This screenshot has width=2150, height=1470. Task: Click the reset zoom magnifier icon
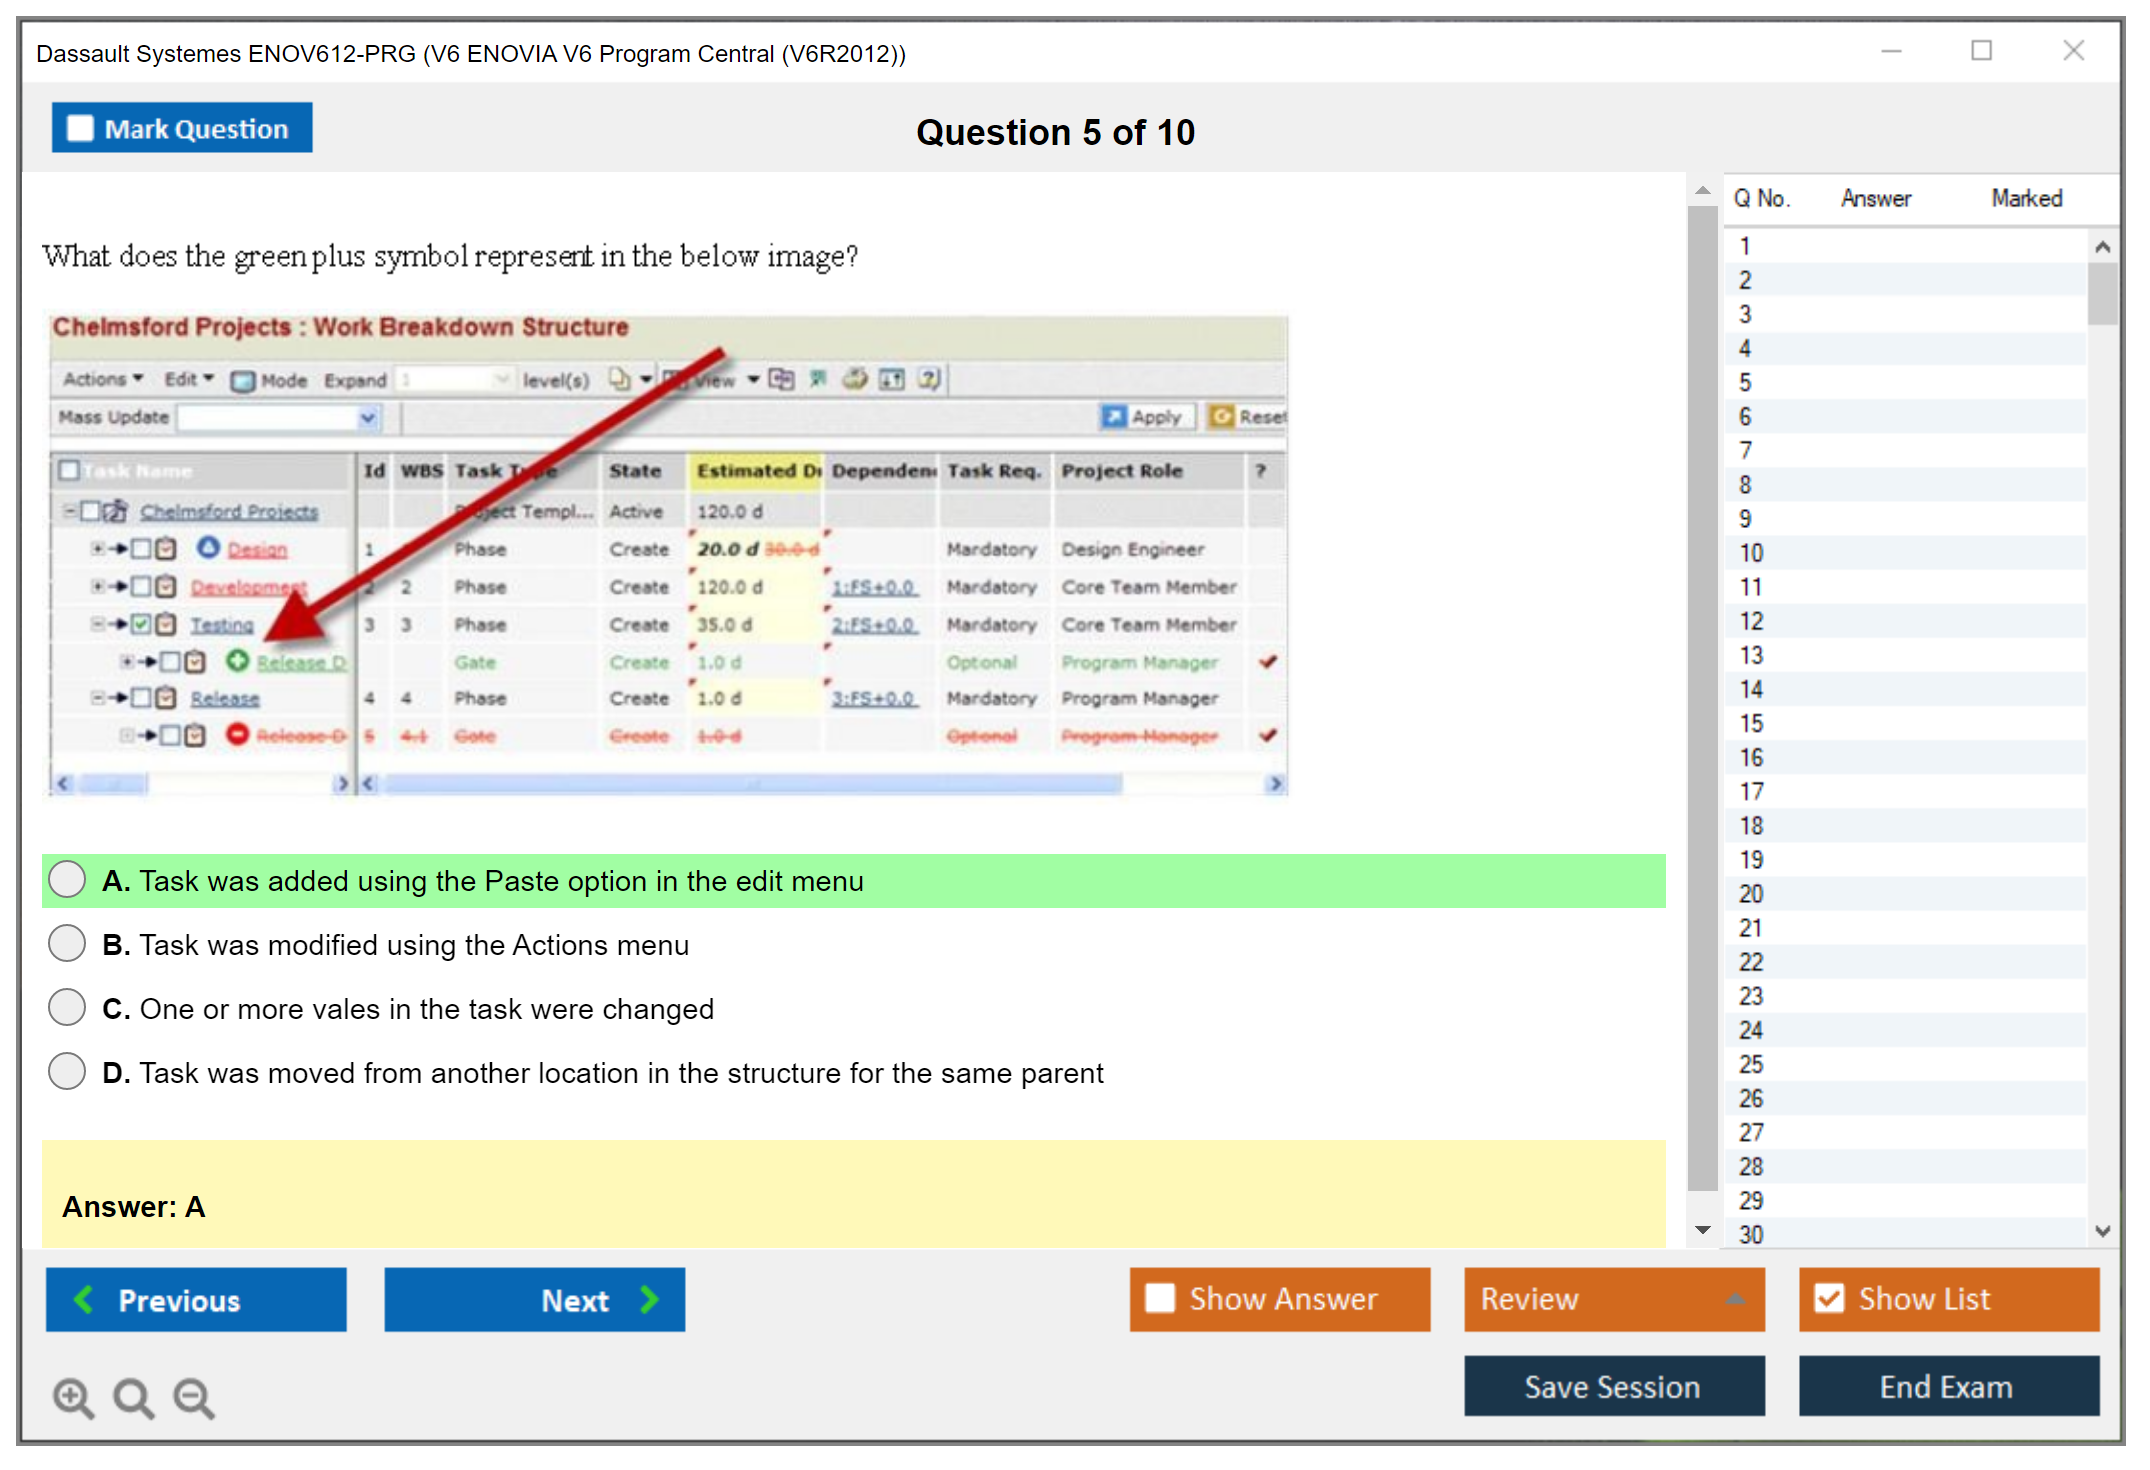click(x=133, y=1397)
